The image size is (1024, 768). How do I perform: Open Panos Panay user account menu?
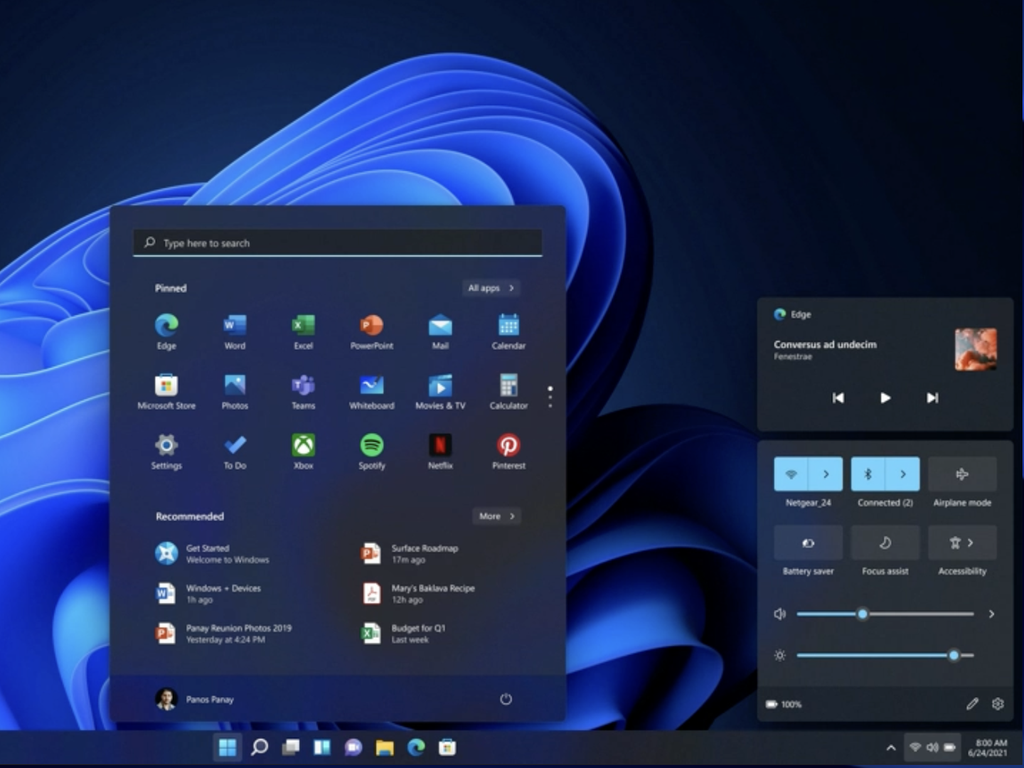(195, 699)
